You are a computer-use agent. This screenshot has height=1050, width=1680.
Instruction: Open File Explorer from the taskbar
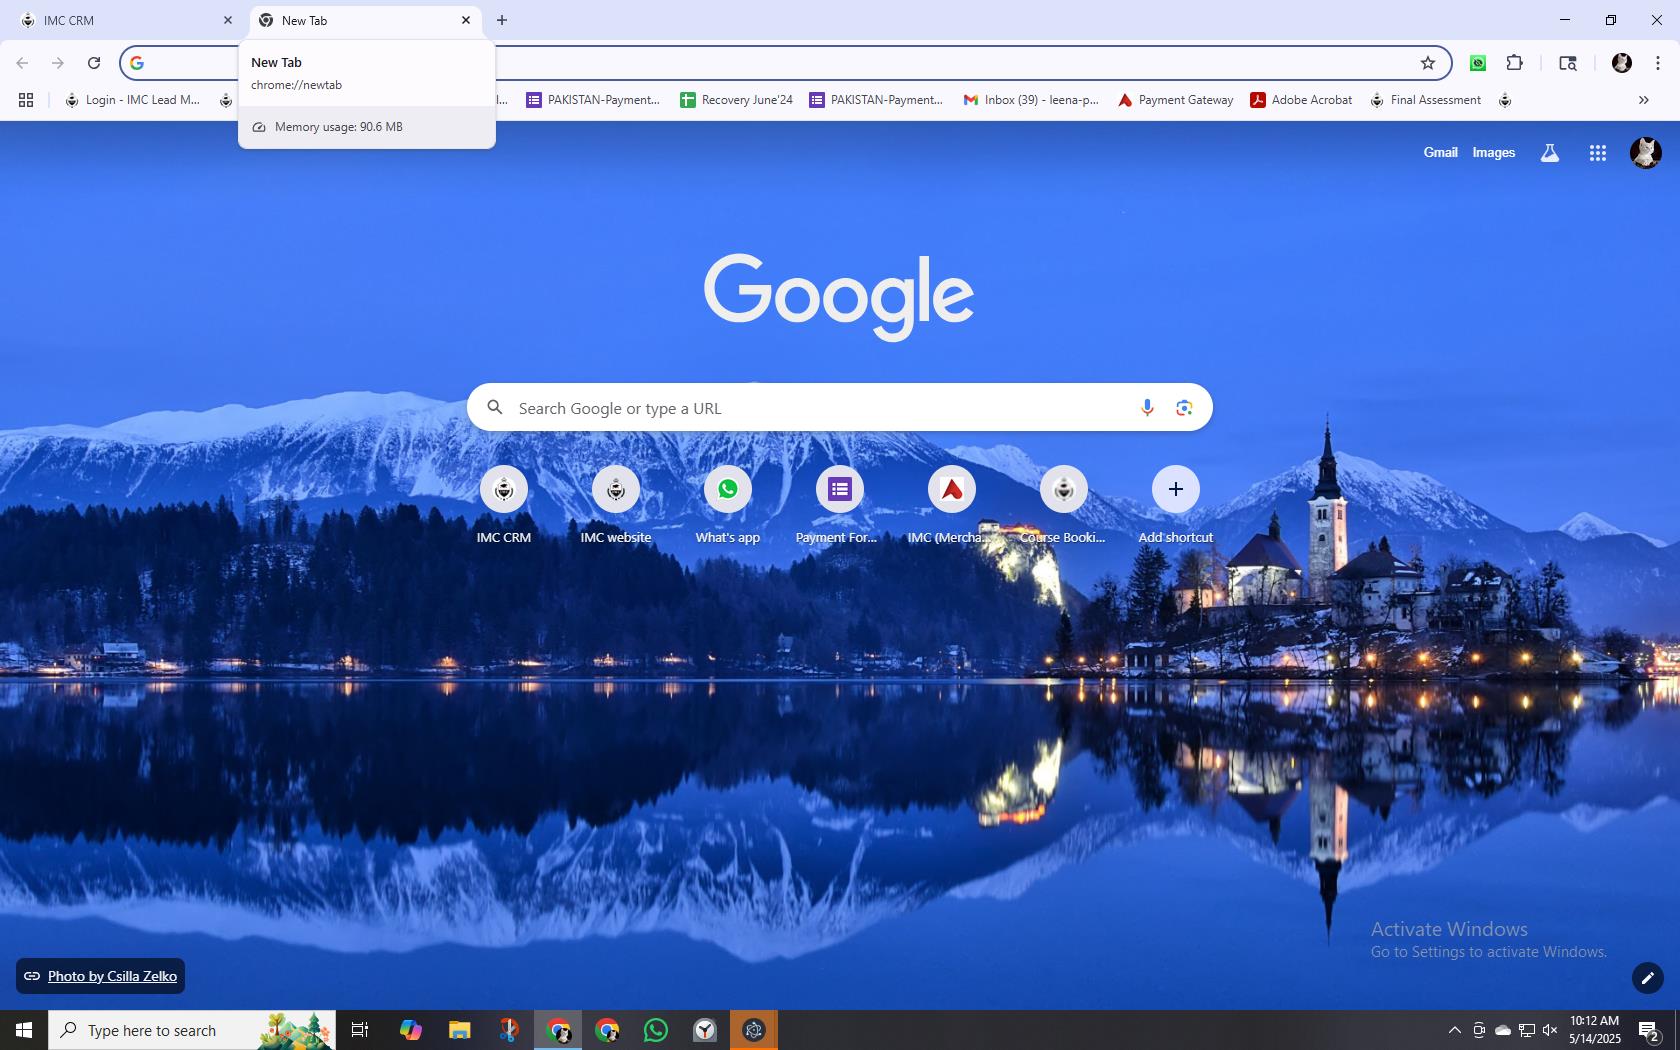tap(460, 1030)
